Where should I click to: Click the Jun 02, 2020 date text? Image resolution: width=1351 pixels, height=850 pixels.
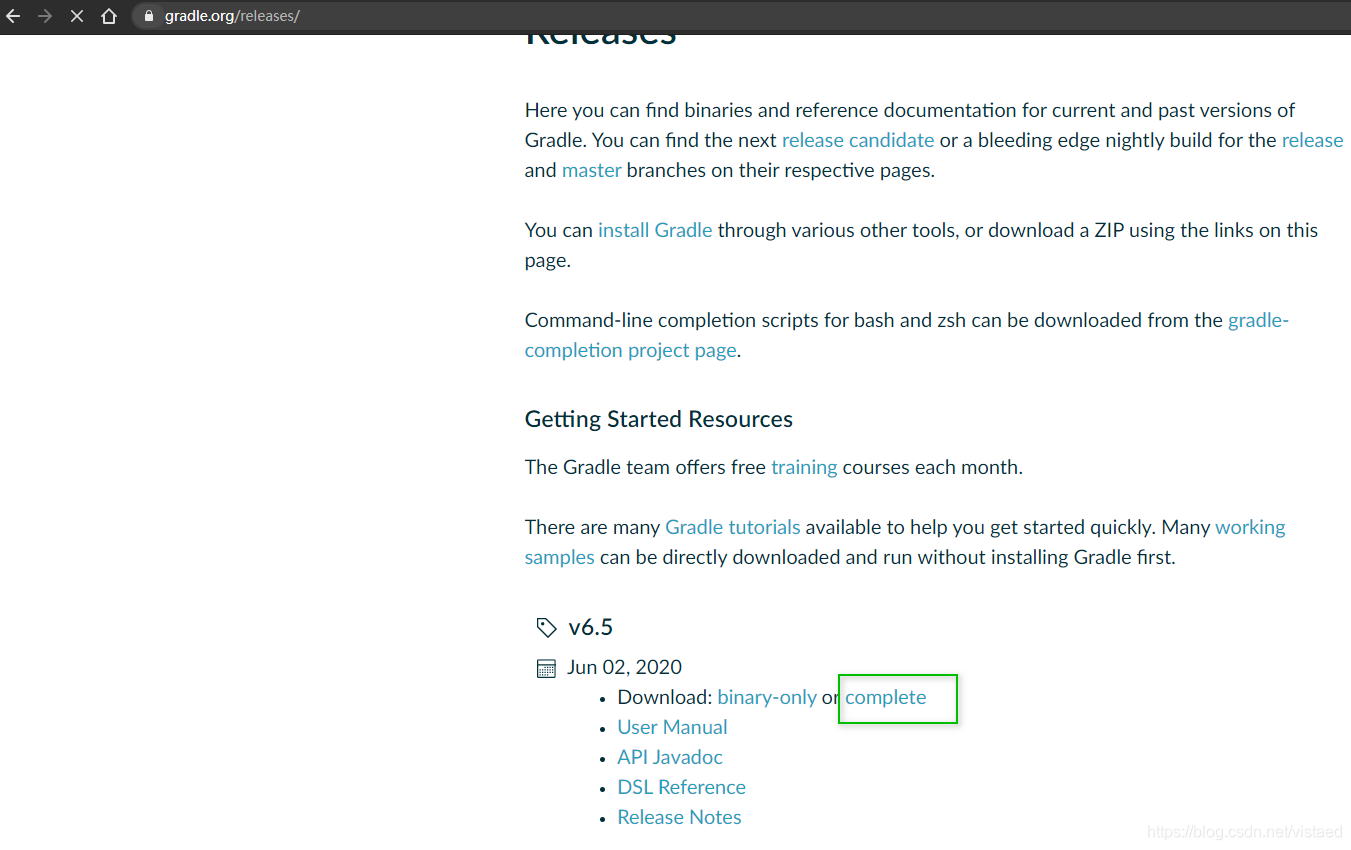coord(624,667)
